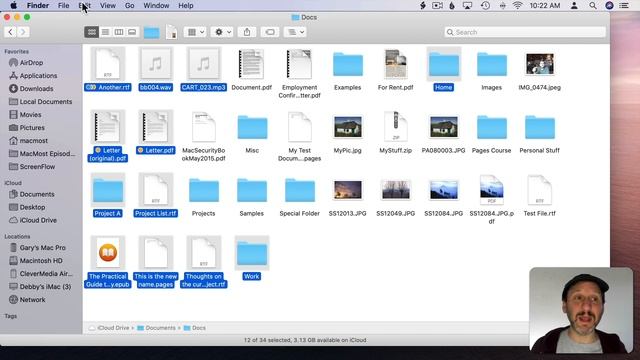Select the Home folder
This screenshot has height=360, width=640.
[444, 64]
